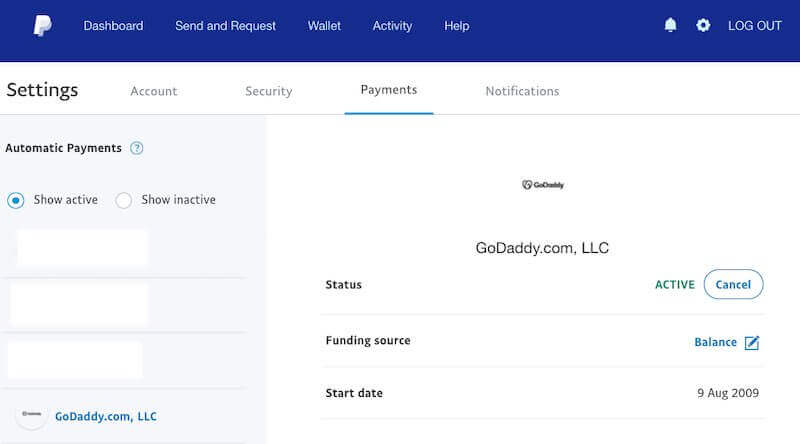Click the edit funding source pencil icon
Viewport: 800px width, 444px height.
[x=752, y=342]
